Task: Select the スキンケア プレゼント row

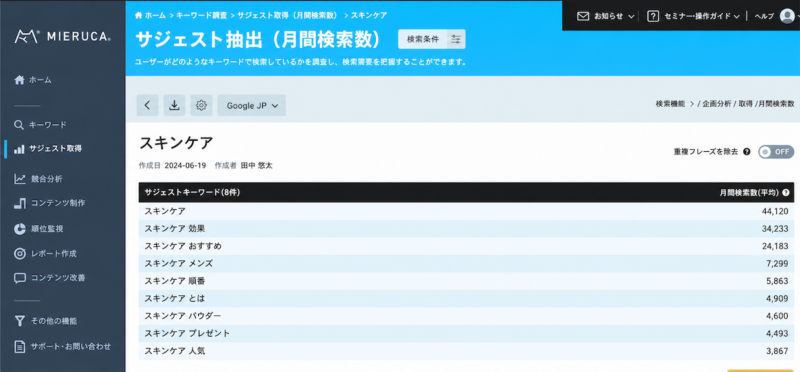Action: tap(466, 333)
